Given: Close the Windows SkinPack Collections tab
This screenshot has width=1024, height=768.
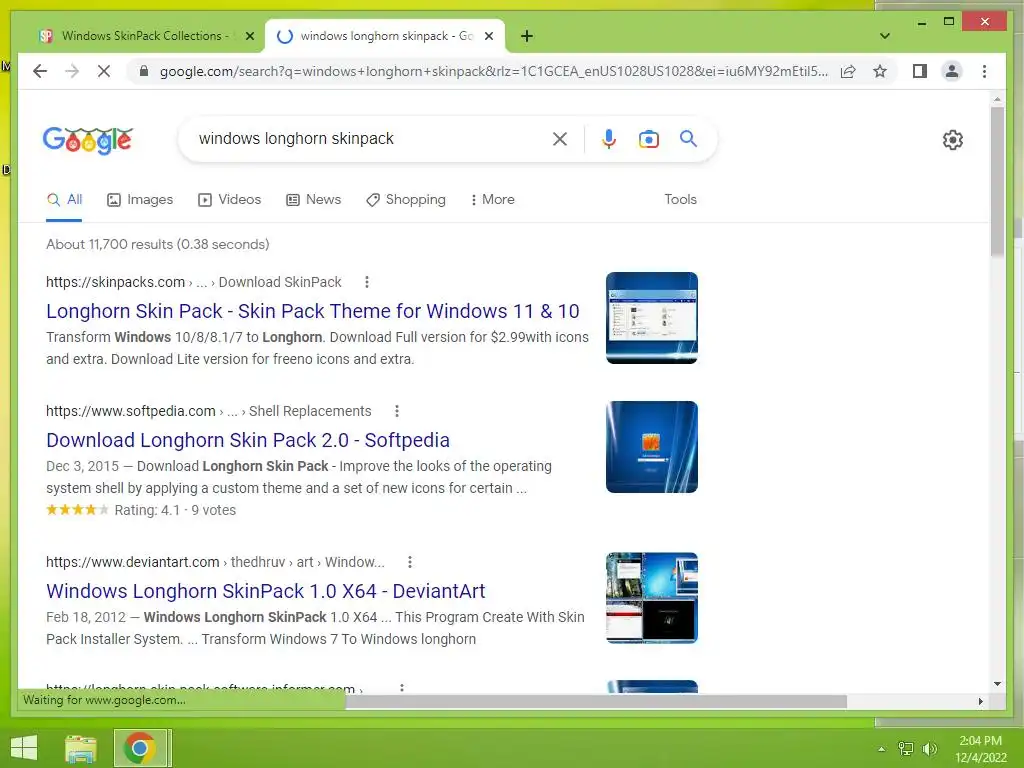Looking at the screenshot, I should coord(249,36).
